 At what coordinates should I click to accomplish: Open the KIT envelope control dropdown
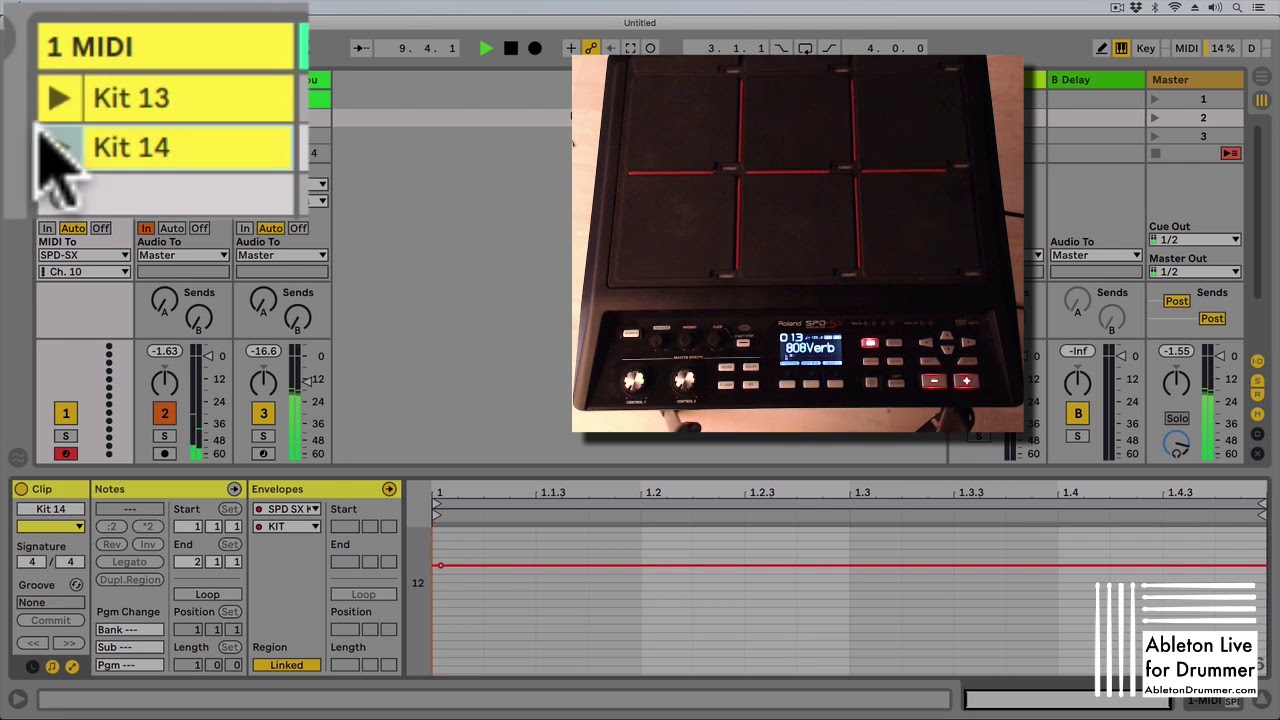(287, 526)
